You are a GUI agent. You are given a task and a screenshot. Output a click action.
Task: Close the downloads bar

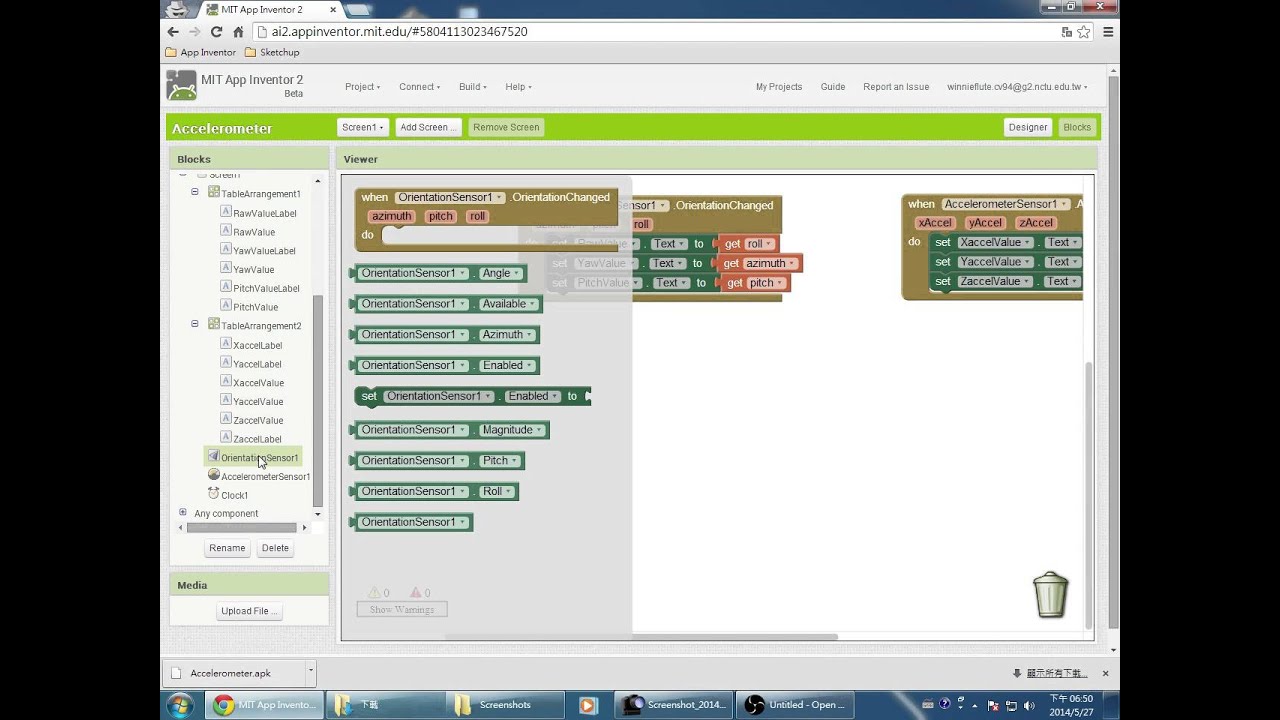1105,673
